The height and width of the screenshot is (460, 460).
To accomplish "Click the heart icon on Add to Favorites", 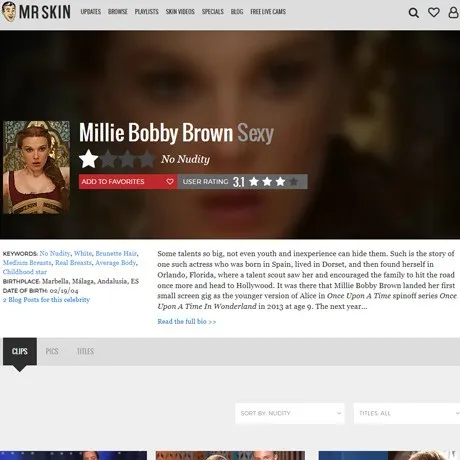I will tap(170, 182).
